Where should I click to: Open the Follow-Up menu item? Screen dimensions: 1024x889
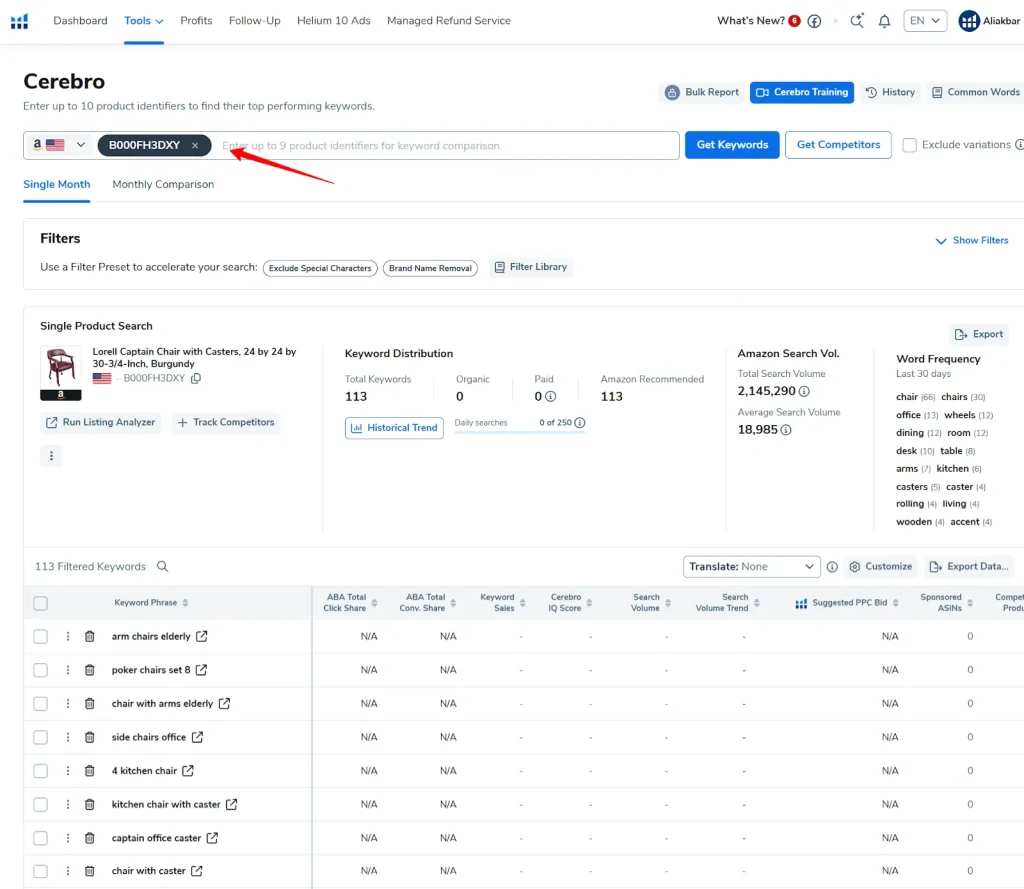[x=254, y=21]
